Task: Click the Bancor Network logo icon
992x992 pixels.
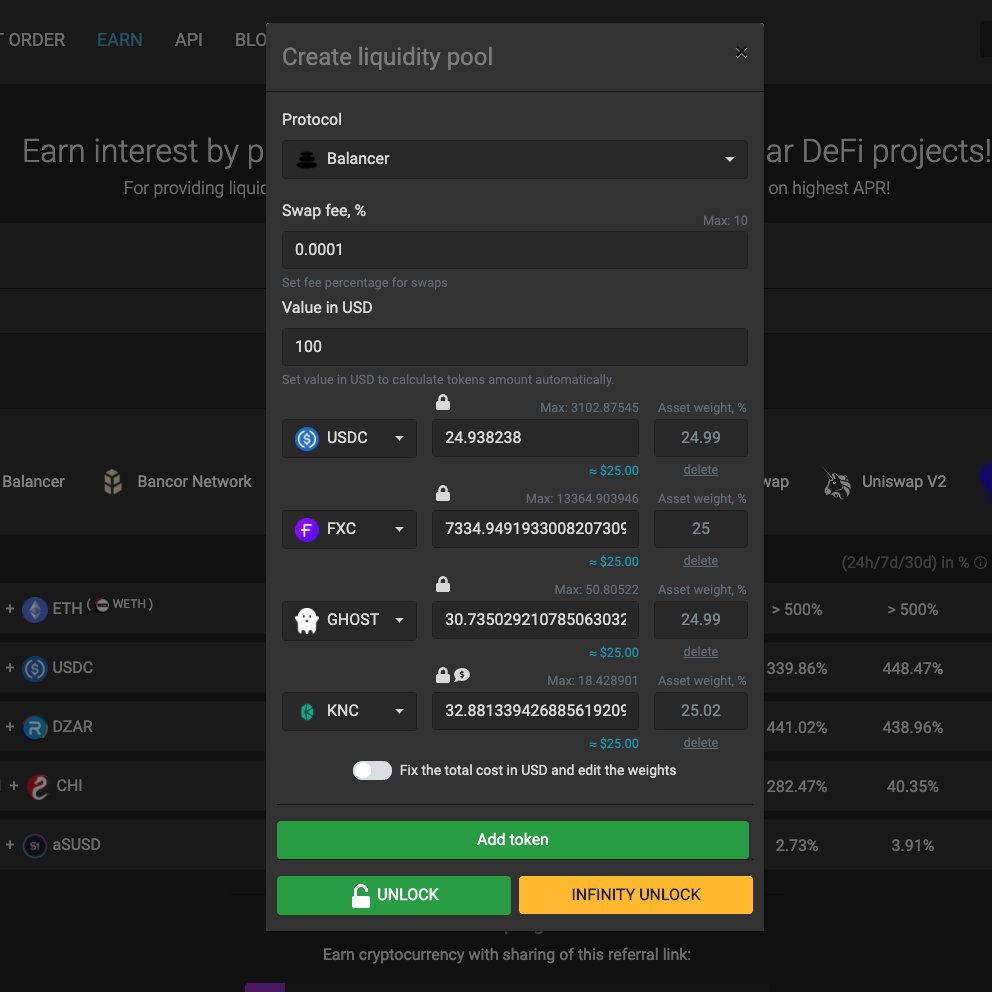Action: click(x=113, y=482)
